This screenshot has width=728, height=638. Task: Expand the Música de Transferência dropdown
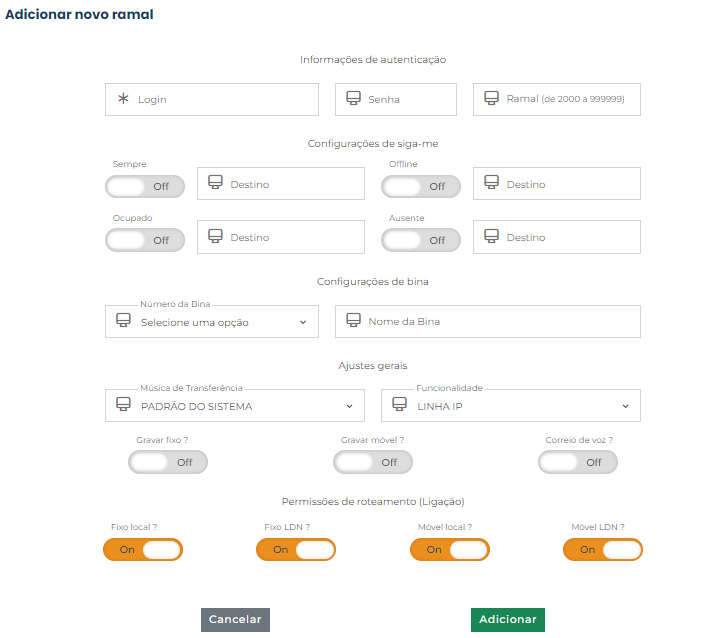[x=235, y=406]
